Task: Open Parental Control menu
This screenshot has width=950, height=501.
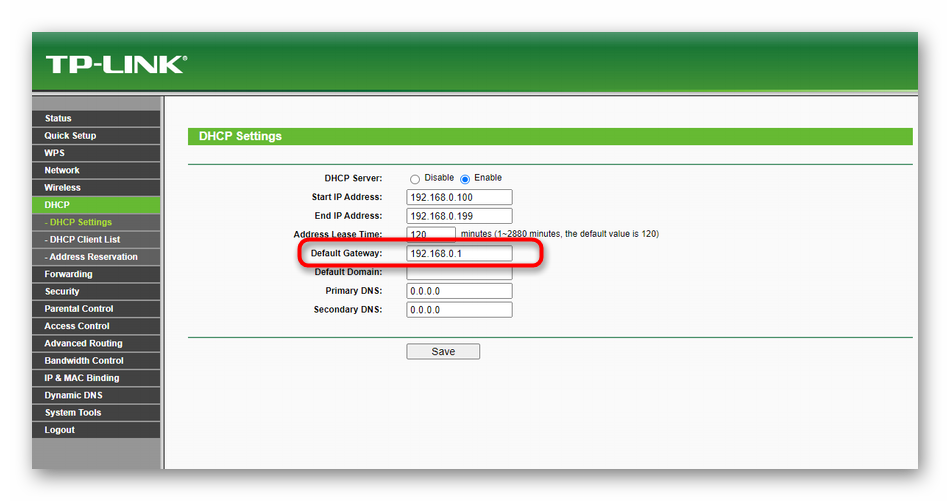Action: pos(96,308)
